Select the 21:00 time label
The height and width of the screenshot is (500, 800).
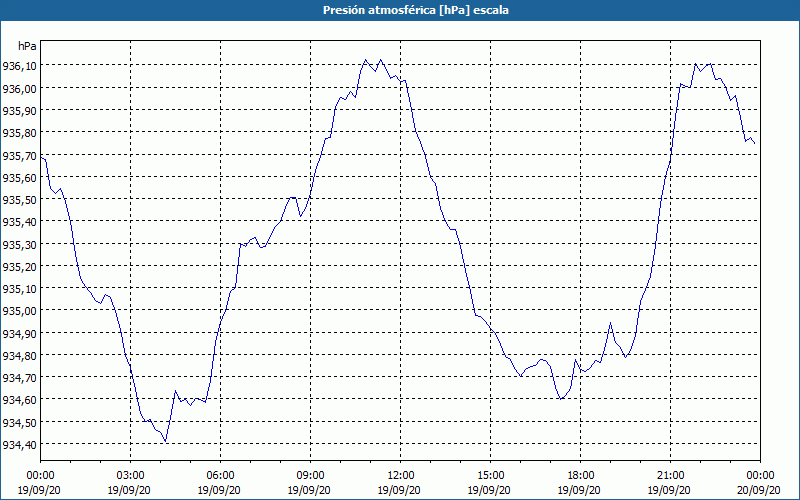click(x=670, y=476)
